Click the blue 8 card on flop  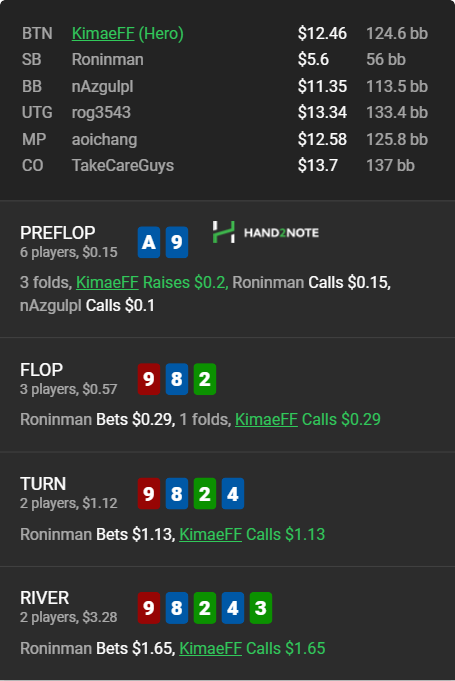click(x=177, y=379)
